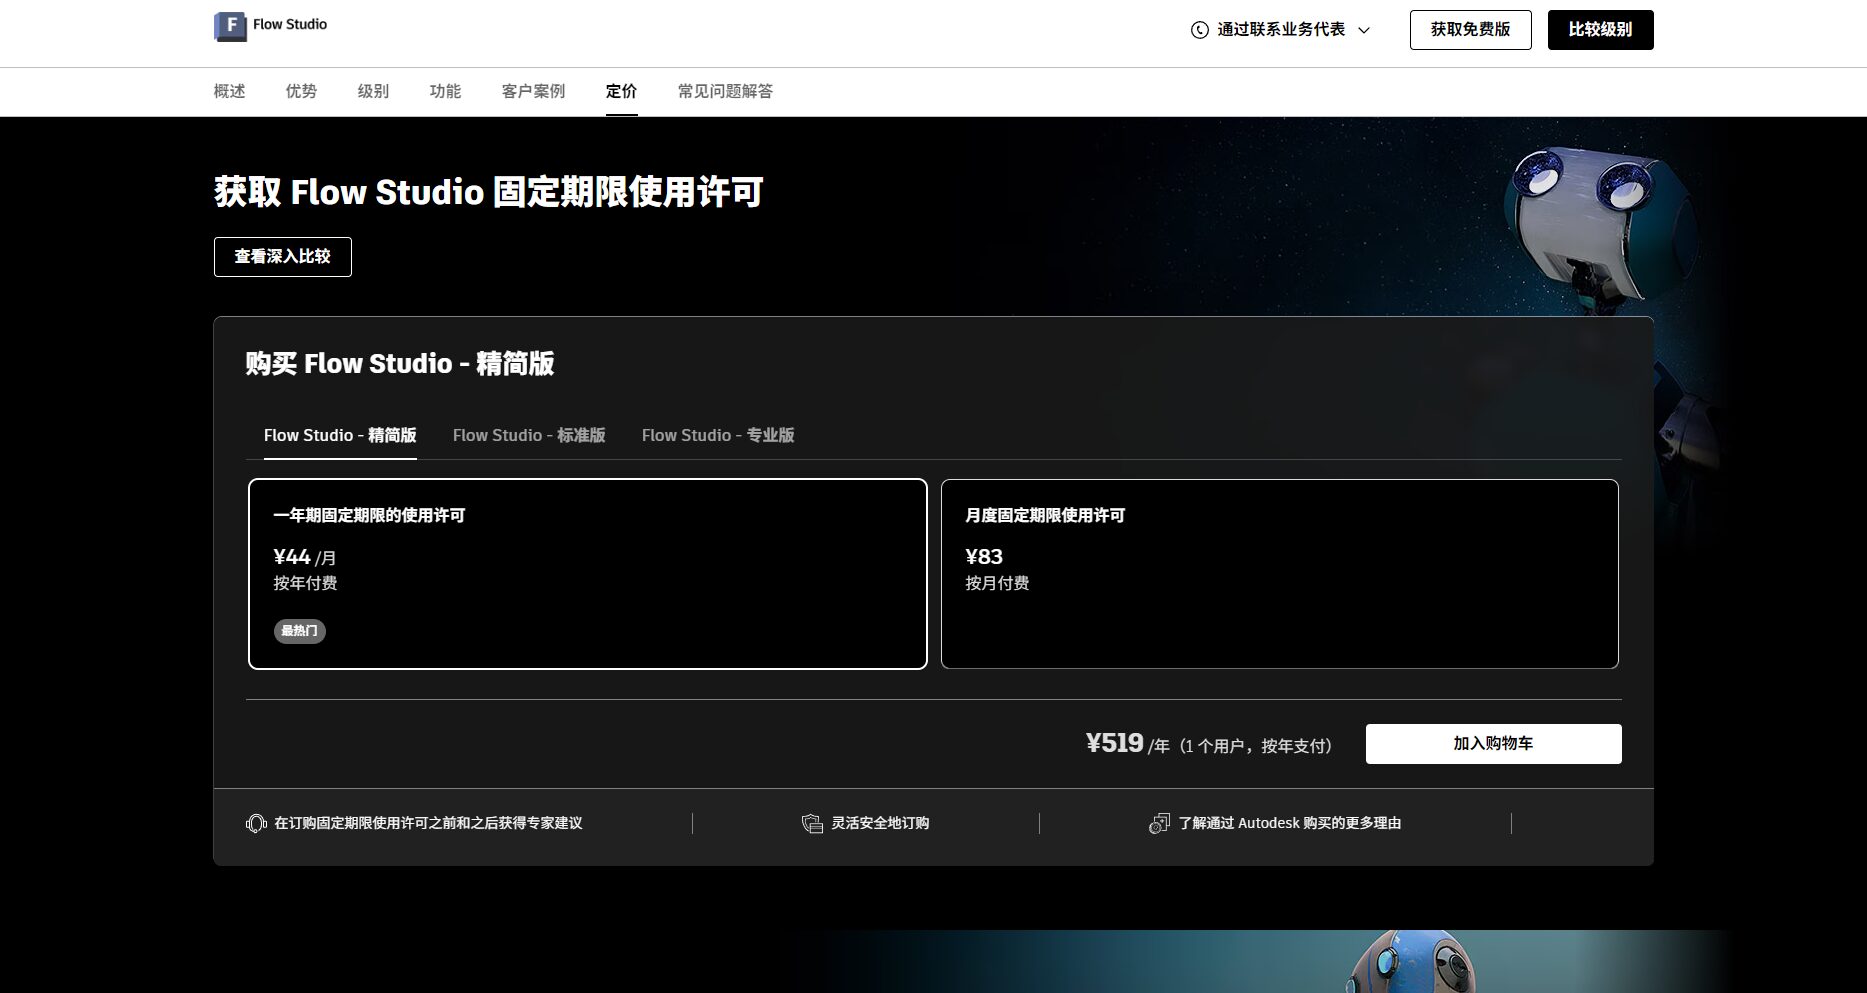The width and height of the screenshot is (1867, 993).
Task: Click the Flow Studio logo icon
Action: [x=230, y=26]
